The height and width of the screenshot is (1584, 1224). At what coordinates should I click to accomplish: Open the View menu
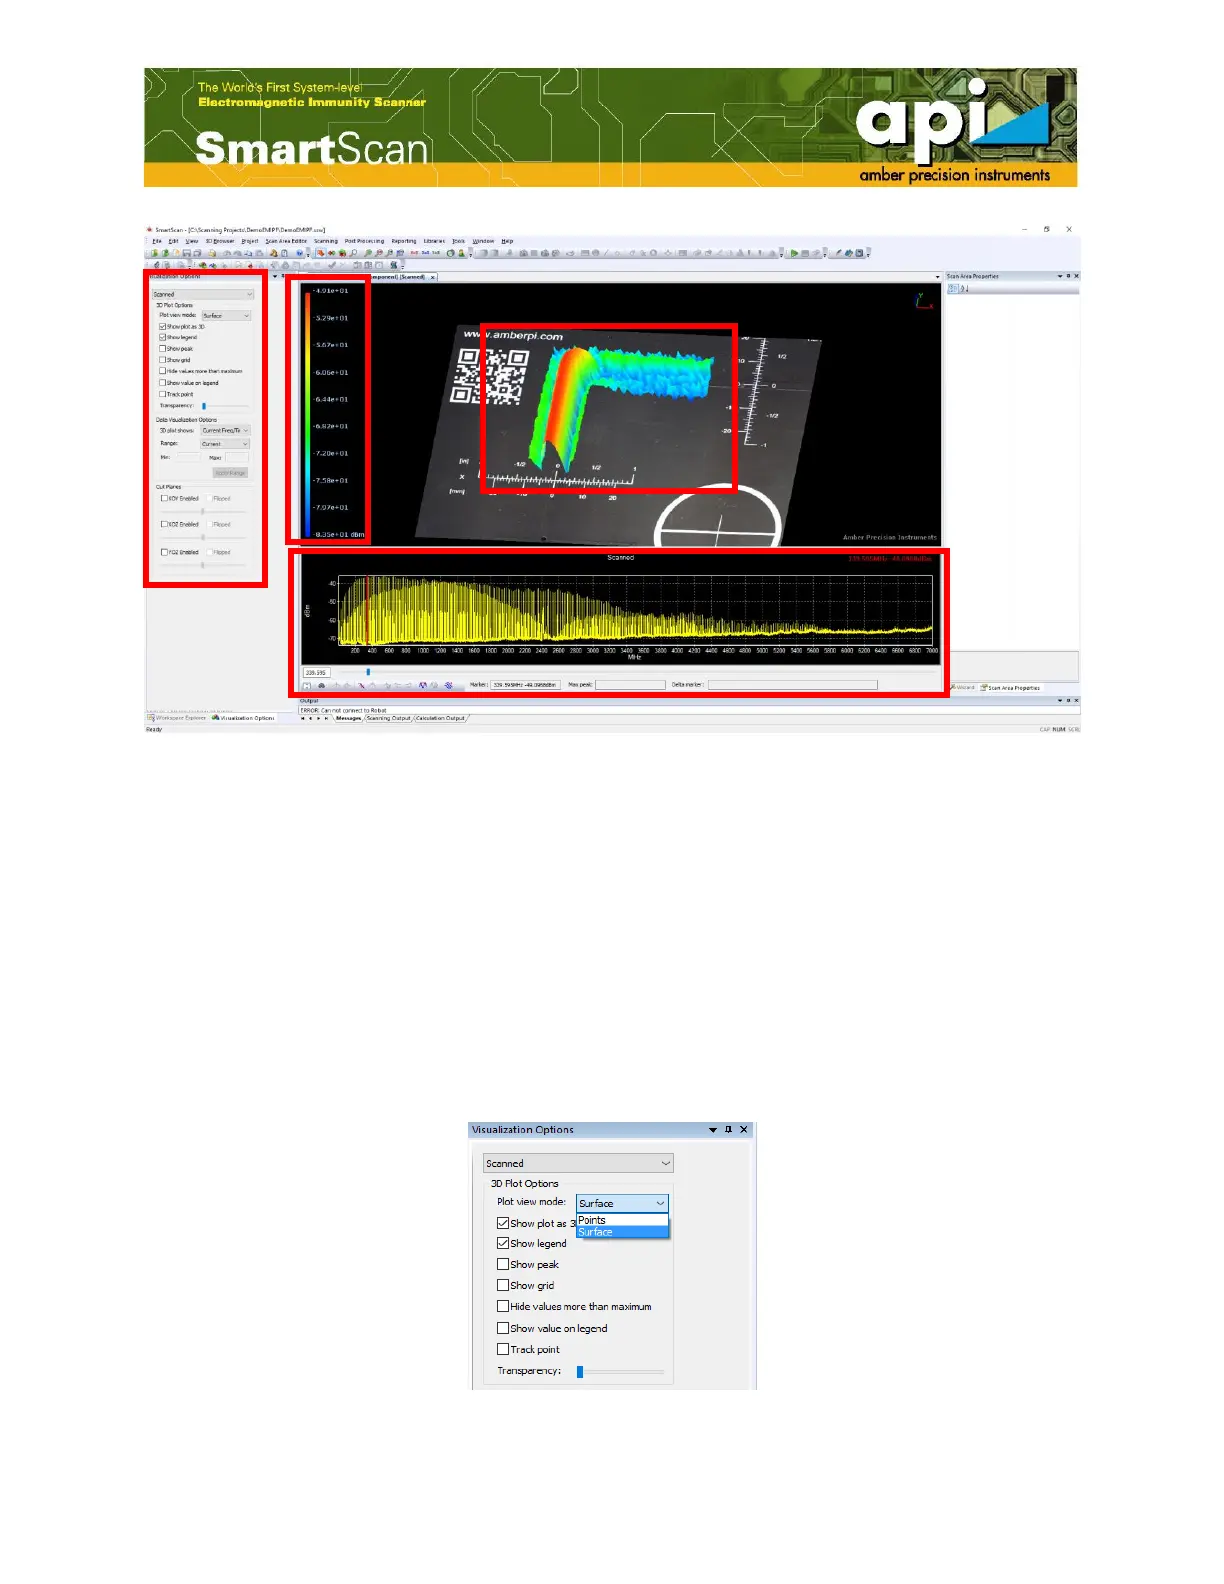[x=191, y=241]
